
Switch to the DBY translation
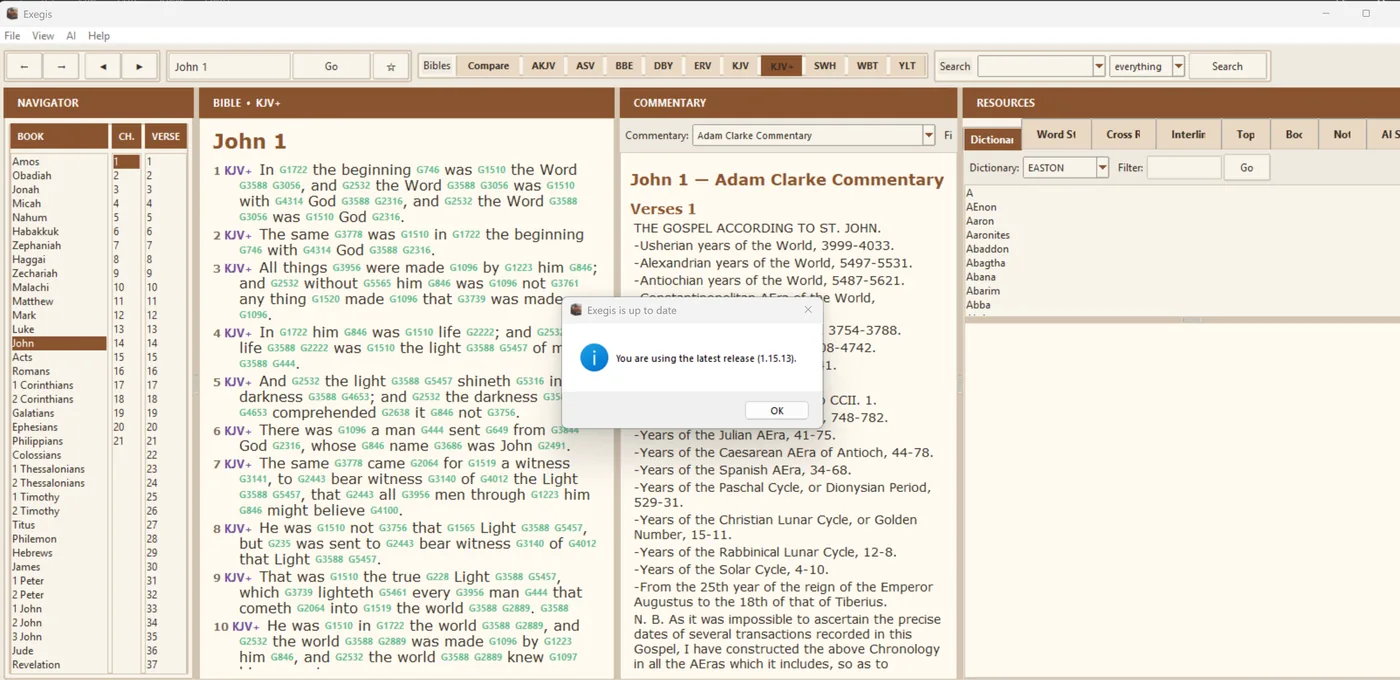(663, 66)
